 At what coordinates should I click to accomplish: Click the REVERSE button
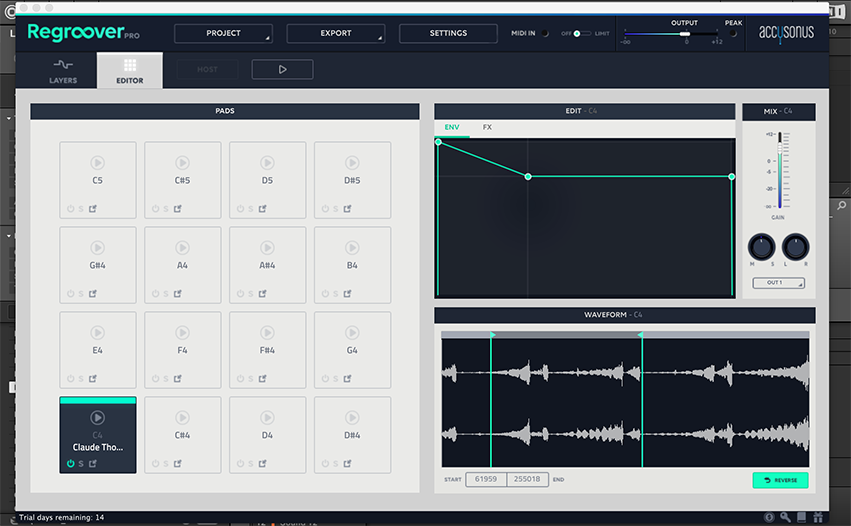(780, 480)
